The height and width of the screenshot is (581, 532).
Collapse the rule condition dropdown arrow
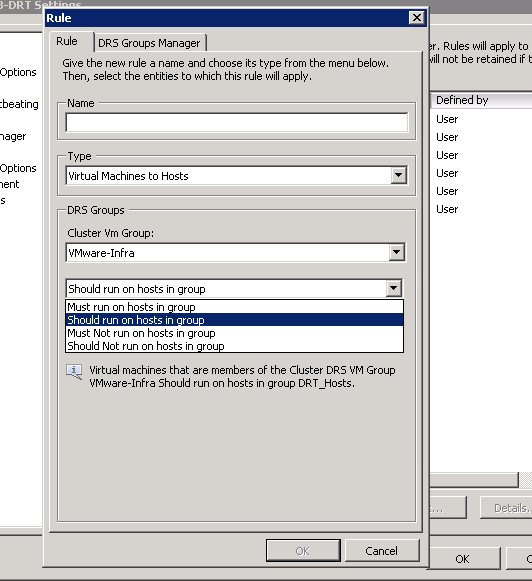coord(393,288)
